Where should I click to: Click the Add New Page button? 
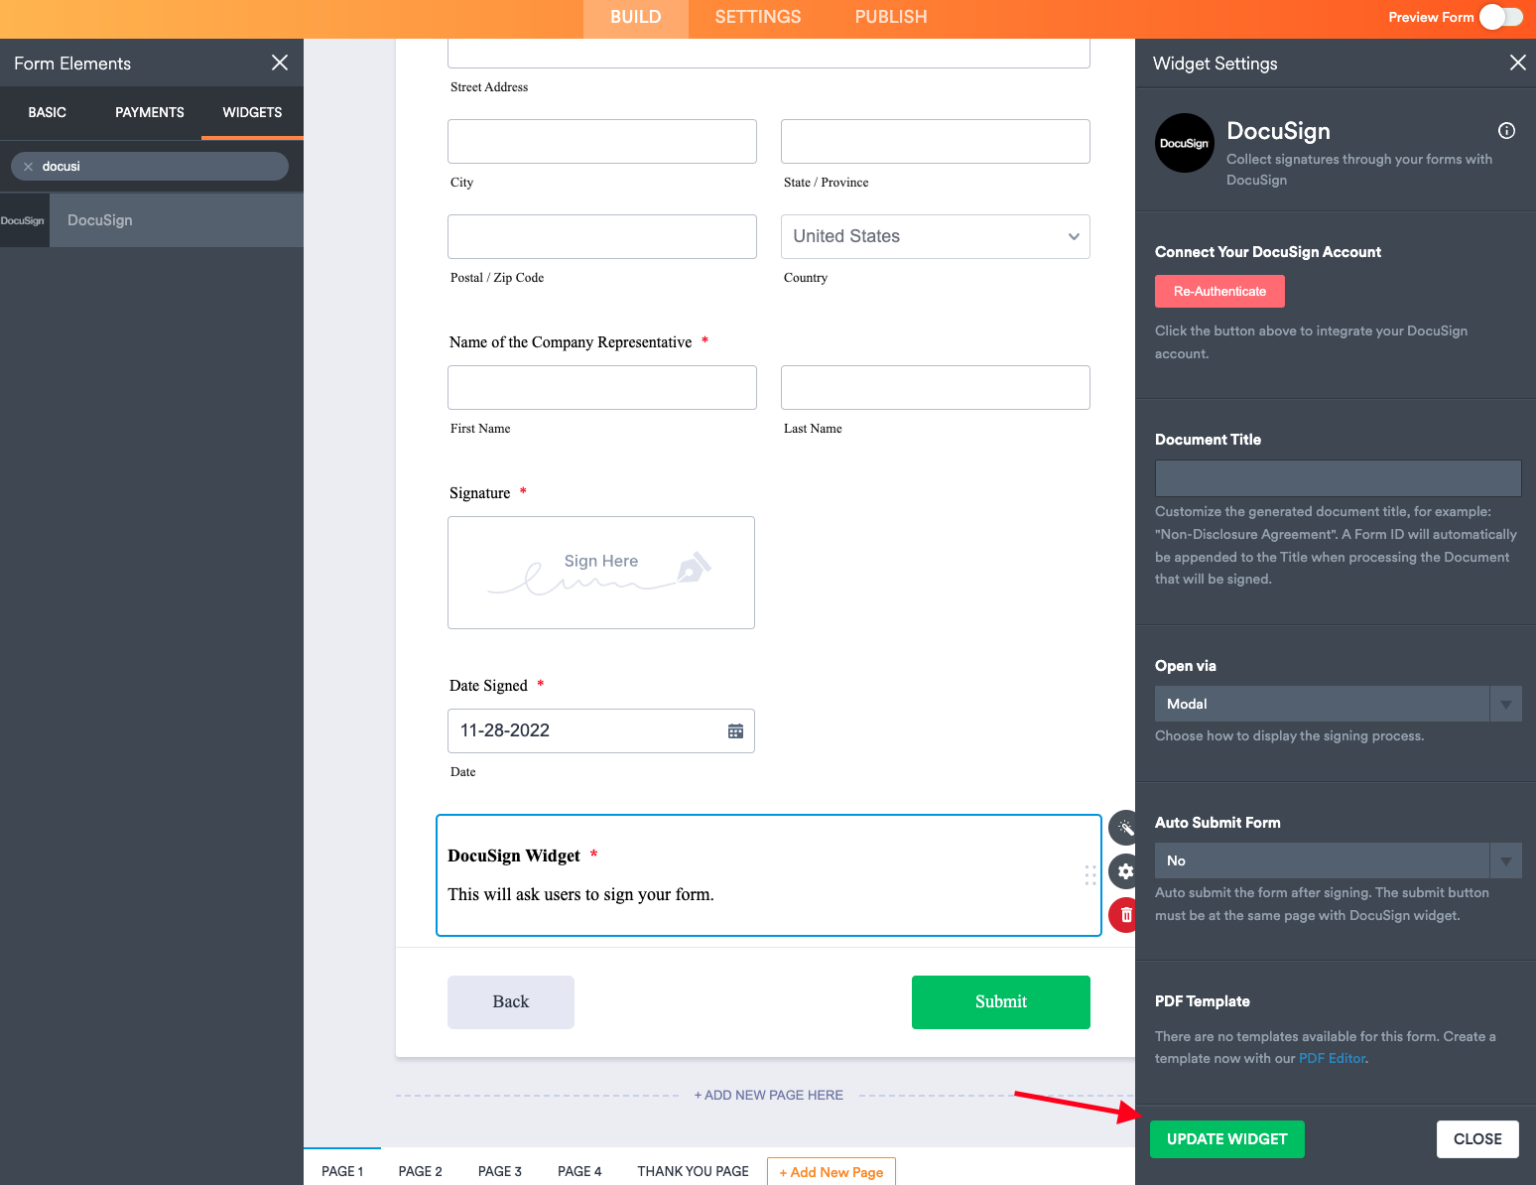831,1171
